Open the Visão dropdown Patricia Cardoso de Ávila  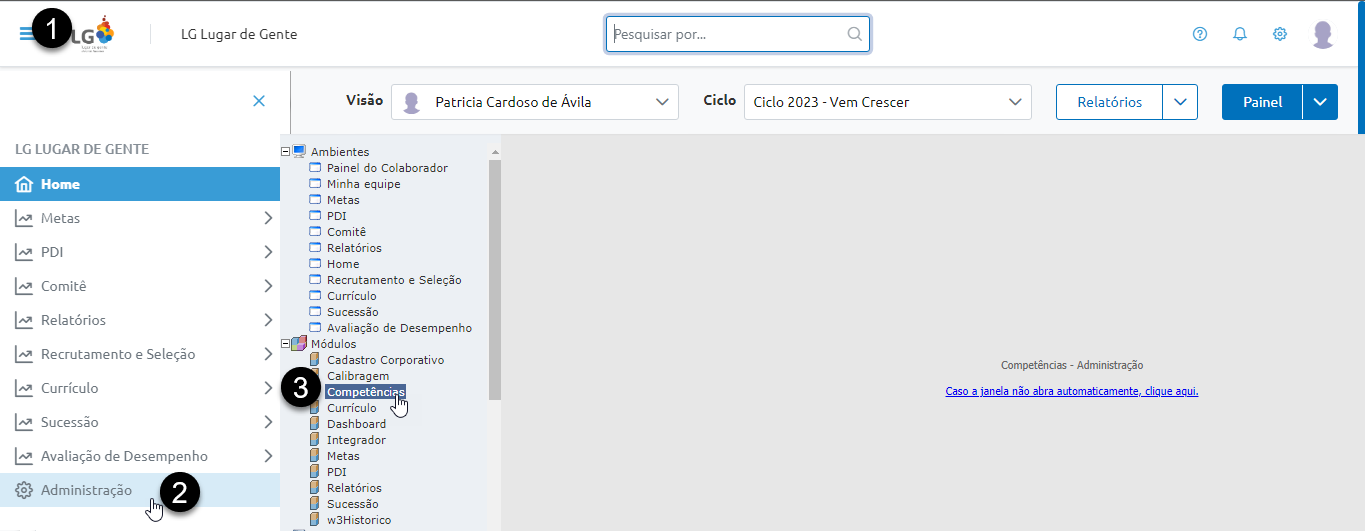[x=535, y=102]
